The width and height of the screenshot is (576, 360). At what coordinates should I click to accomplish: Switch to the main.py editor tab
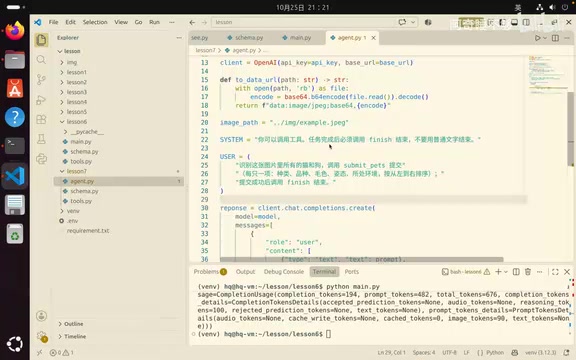(x=297, y=38)
